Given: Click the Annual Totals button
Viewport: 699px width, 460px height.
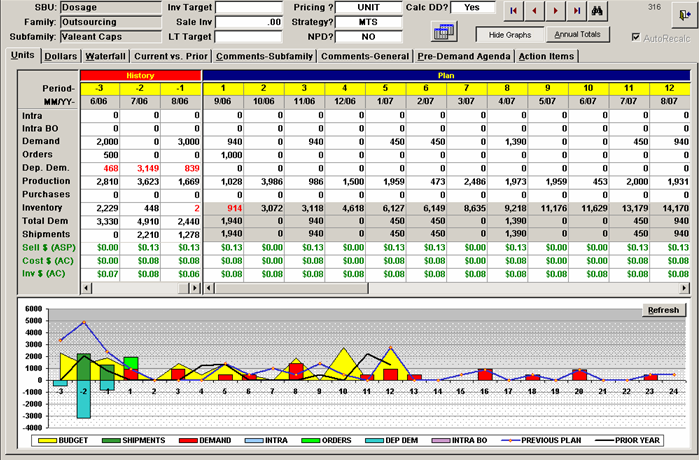Looking at the screenshot, I should click(577, 34).
